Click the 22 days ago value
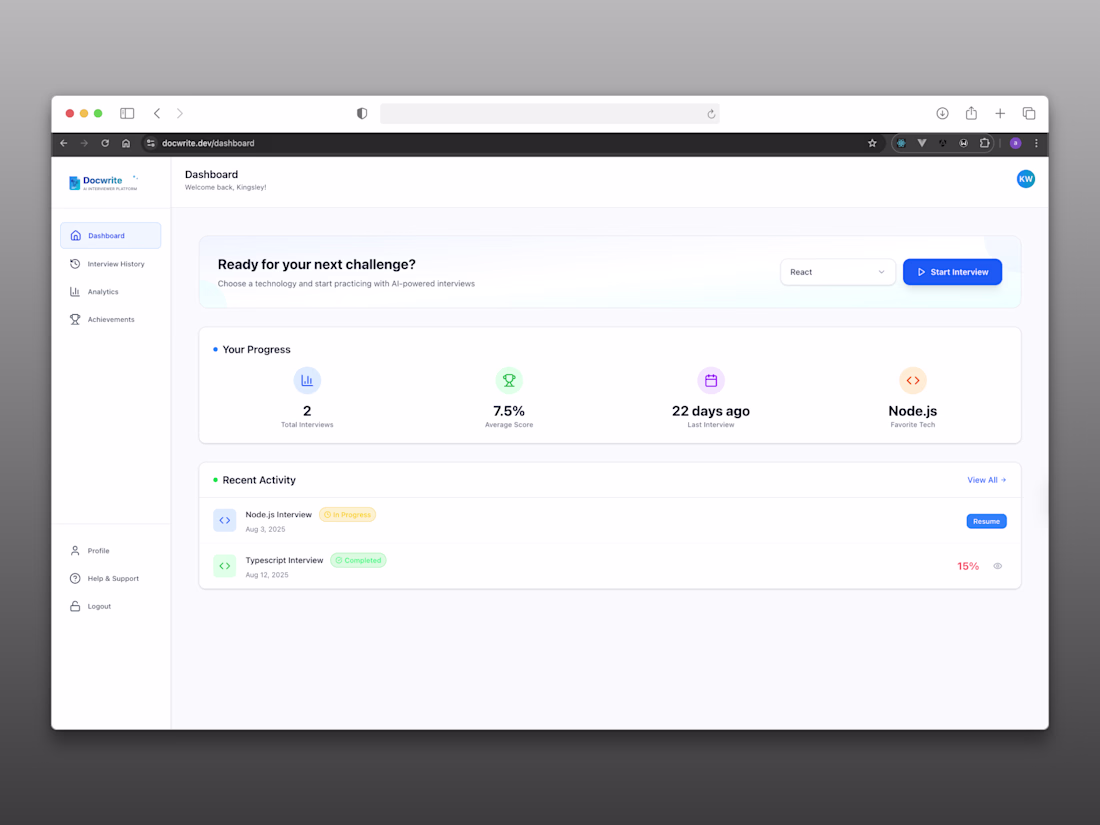 [x=711, y=411]
